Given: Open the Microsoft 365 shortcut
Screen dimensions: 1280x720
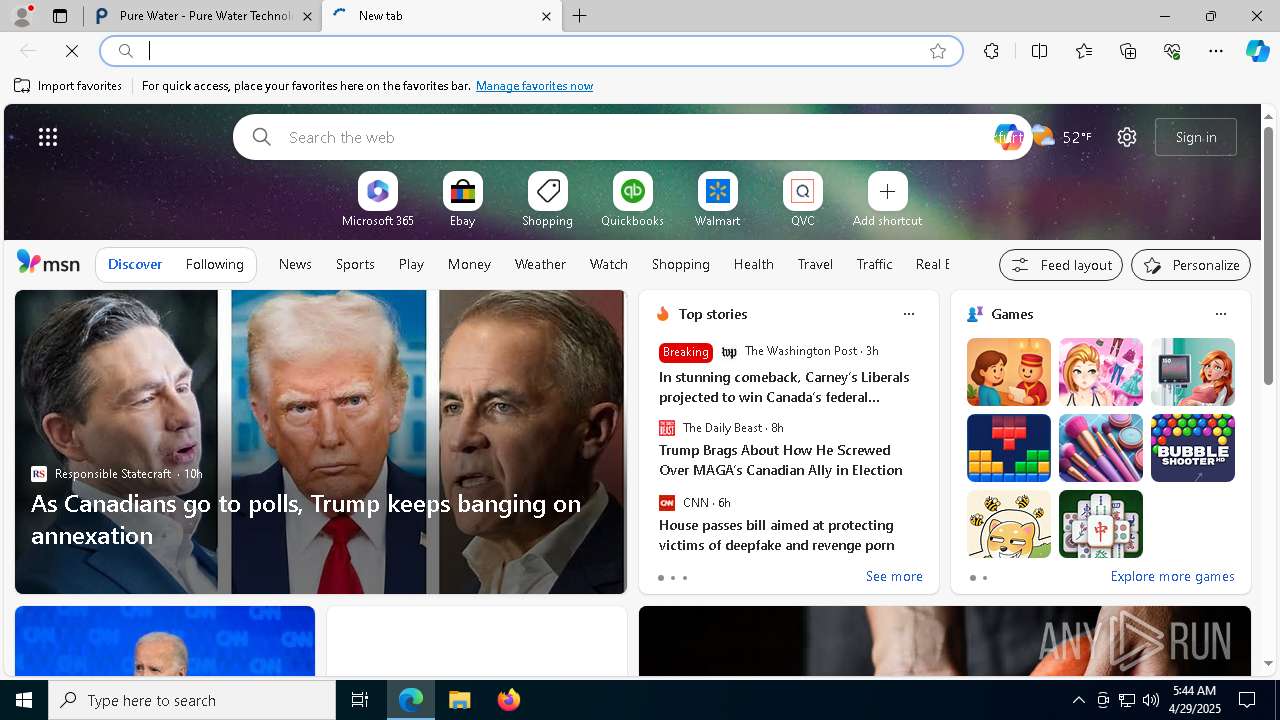Looking at the screenshot, I should click(378, 200).
